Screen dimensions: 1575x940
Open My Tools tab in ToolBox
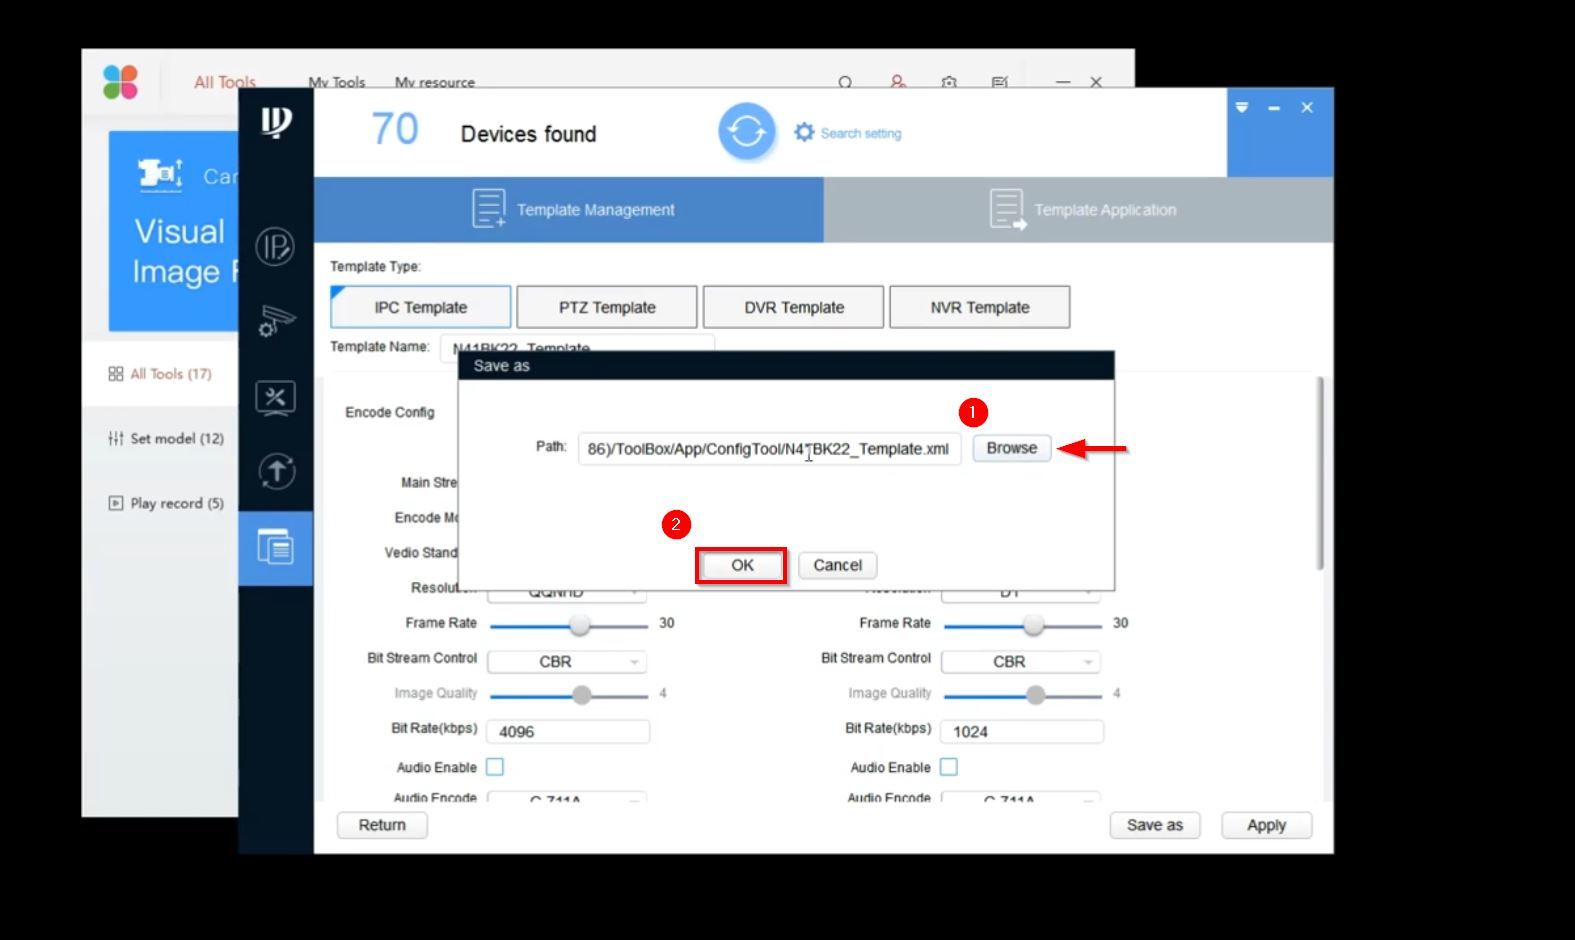(x=337, y=82)
